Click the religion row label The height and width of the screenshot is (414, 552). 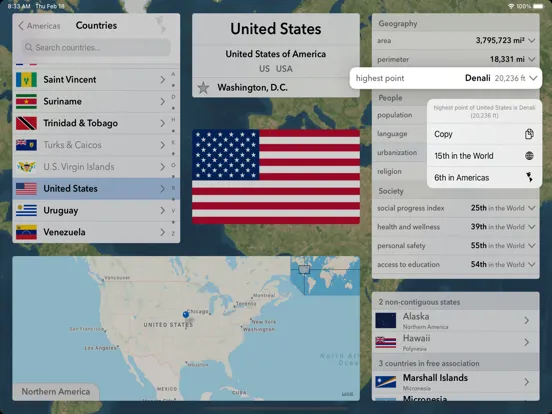point(389,171)
